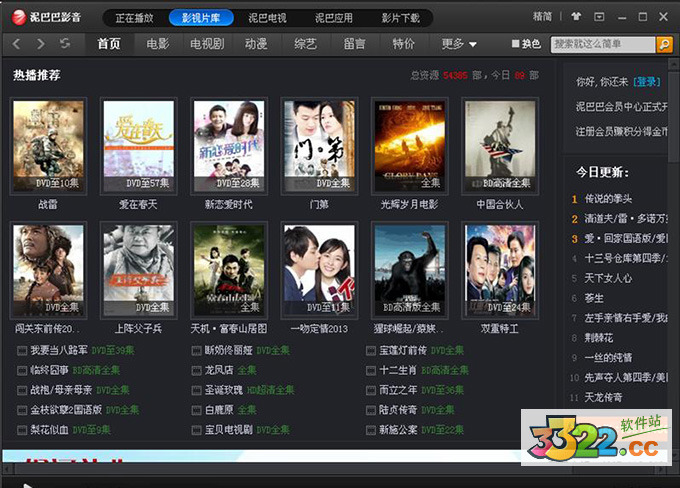The height and width of the screenshot is (488, 680).
Task: Click the icon beside 断奶佟丽娅
Action: coord(197,350)
